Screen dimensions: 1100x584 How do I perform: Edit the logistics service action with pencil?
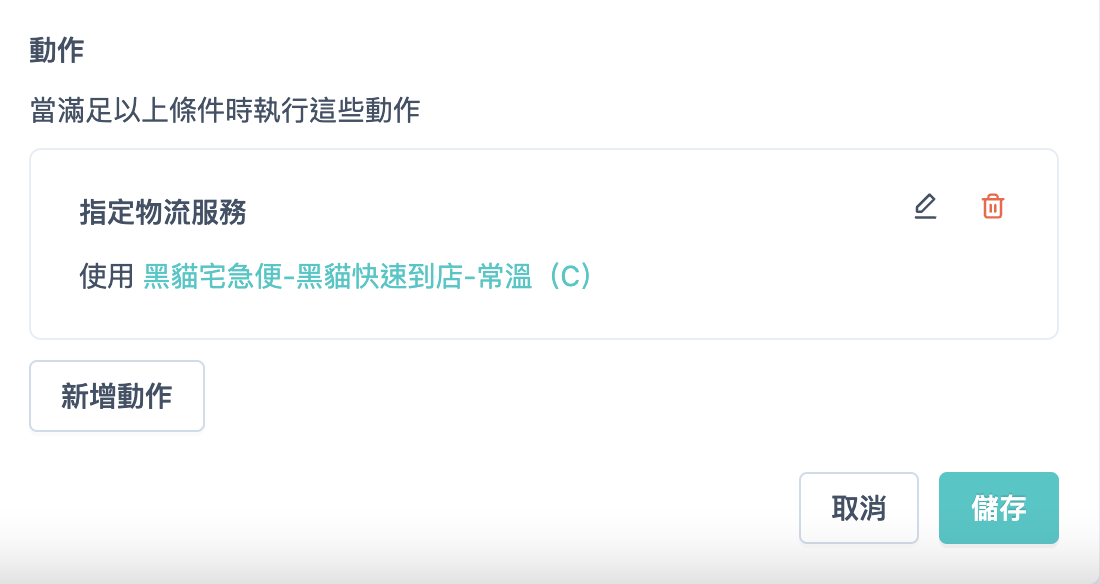925,207
